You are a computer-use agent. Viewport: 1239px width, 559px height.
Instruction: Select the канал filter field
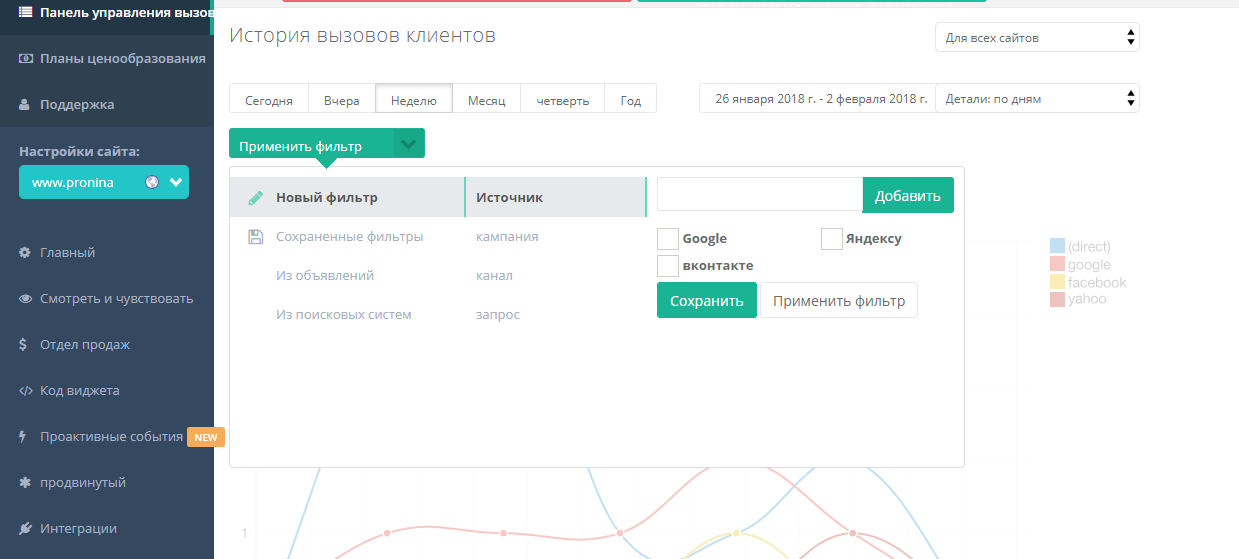pos(494,275)
